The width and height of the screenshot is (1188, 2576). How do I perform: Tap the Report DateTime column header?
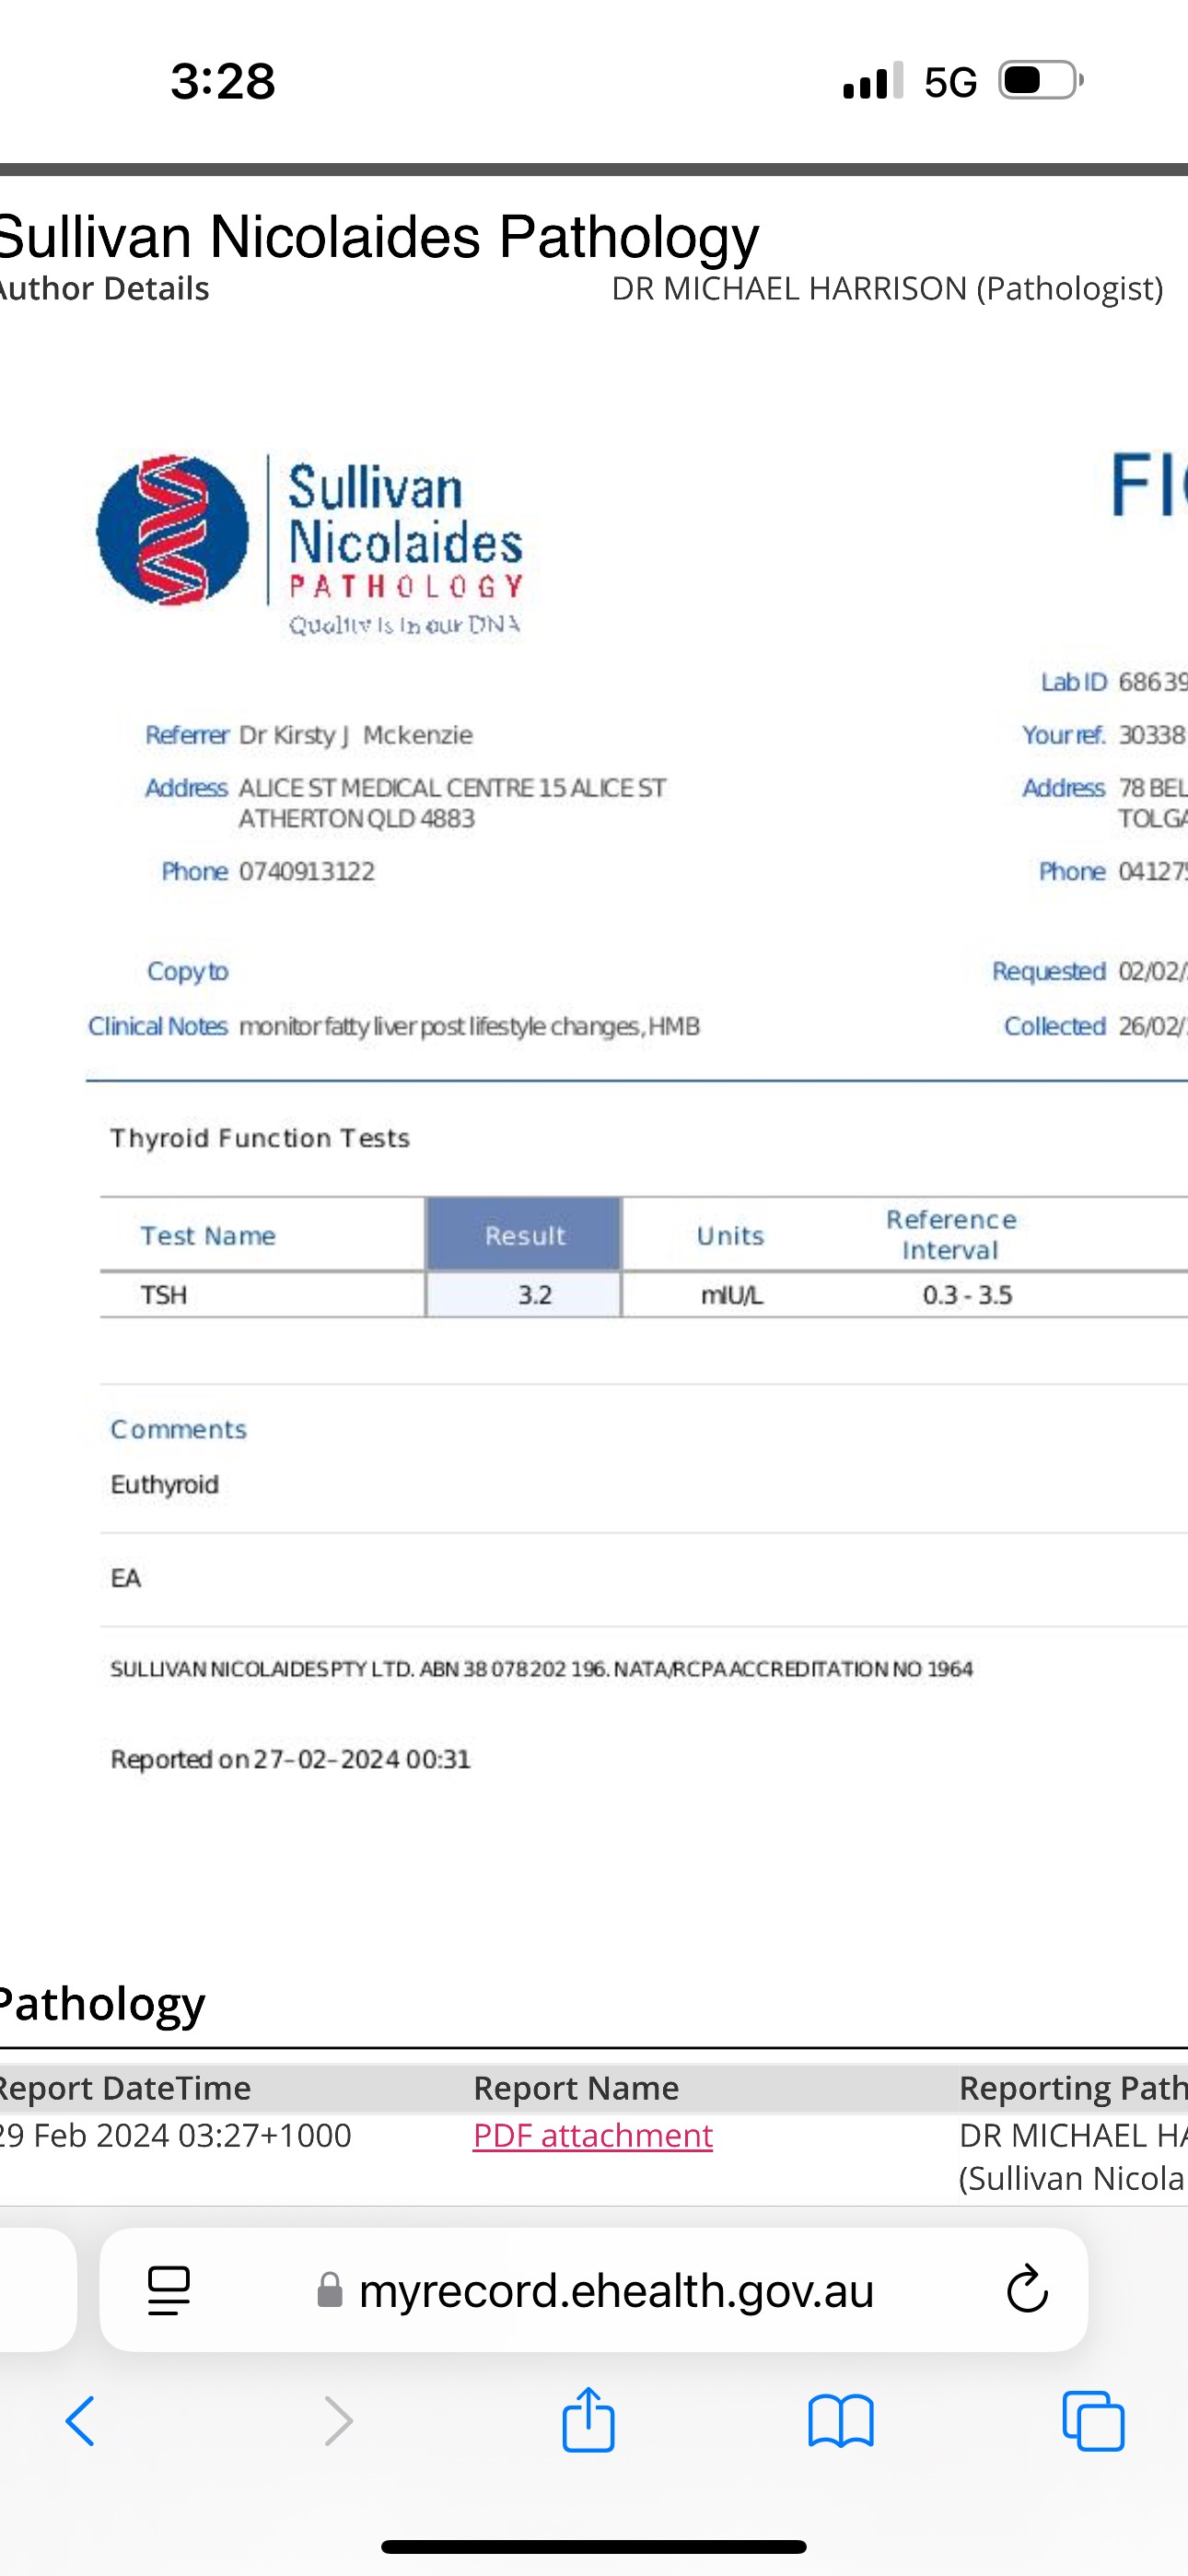[124, 2088]
